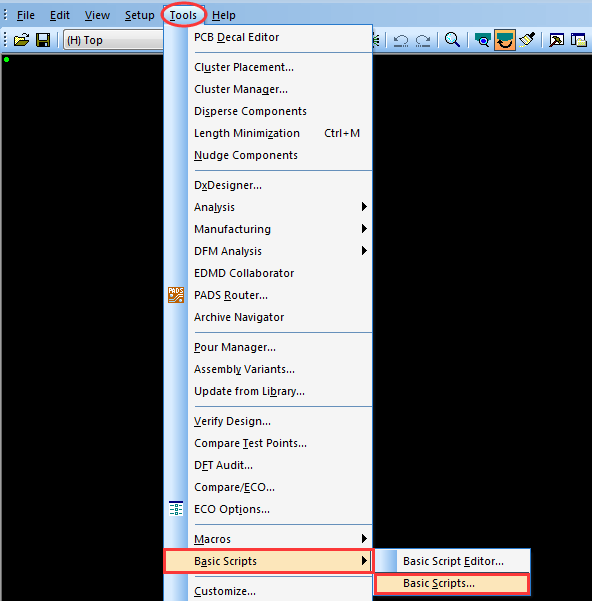Open the Help menu

224,15
